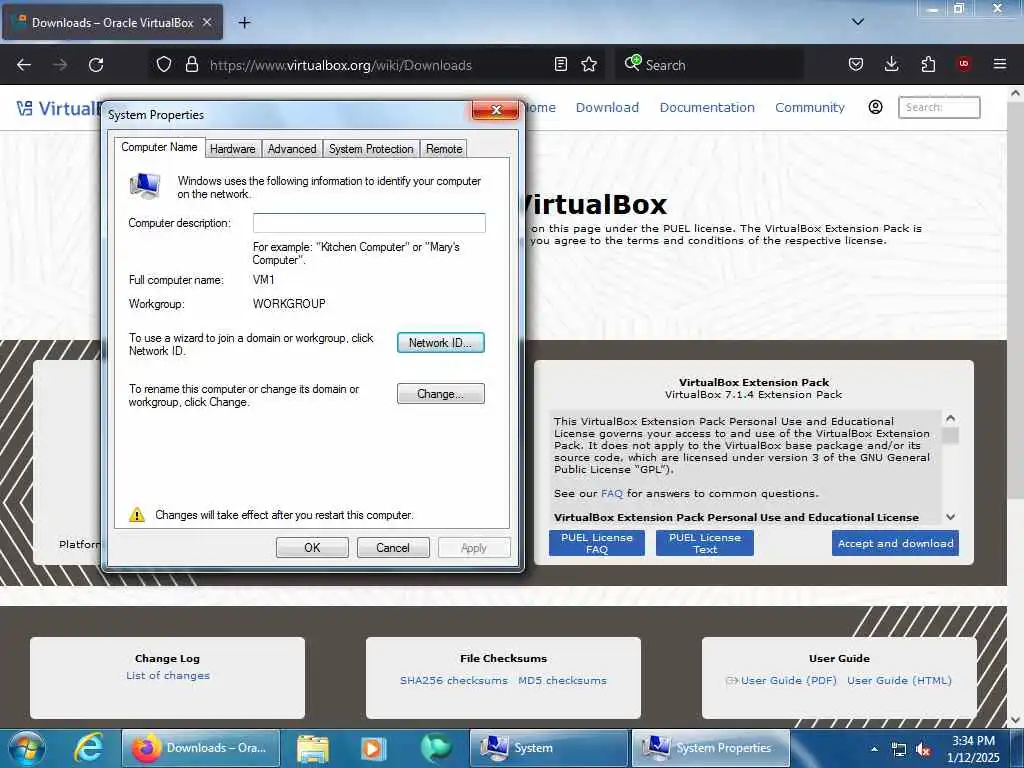This screenshot has width=1024, height=768.
Task: Close System Properties with red X
Action: click(x=496, y=110)
